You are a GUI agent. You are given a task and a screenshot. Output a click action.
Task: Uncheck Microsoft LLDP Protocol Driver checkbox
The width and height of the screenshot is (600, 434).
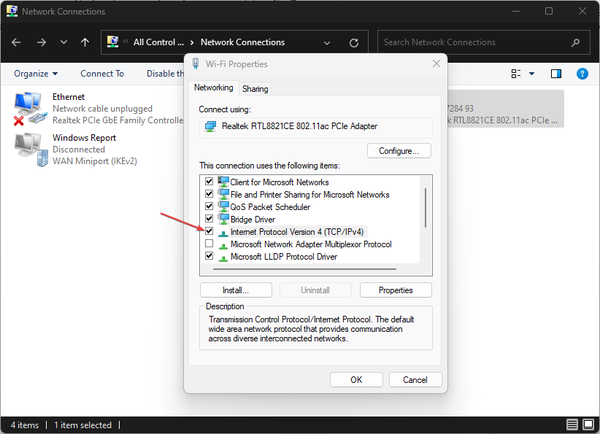pyautogui.click(x=209, y=256)
